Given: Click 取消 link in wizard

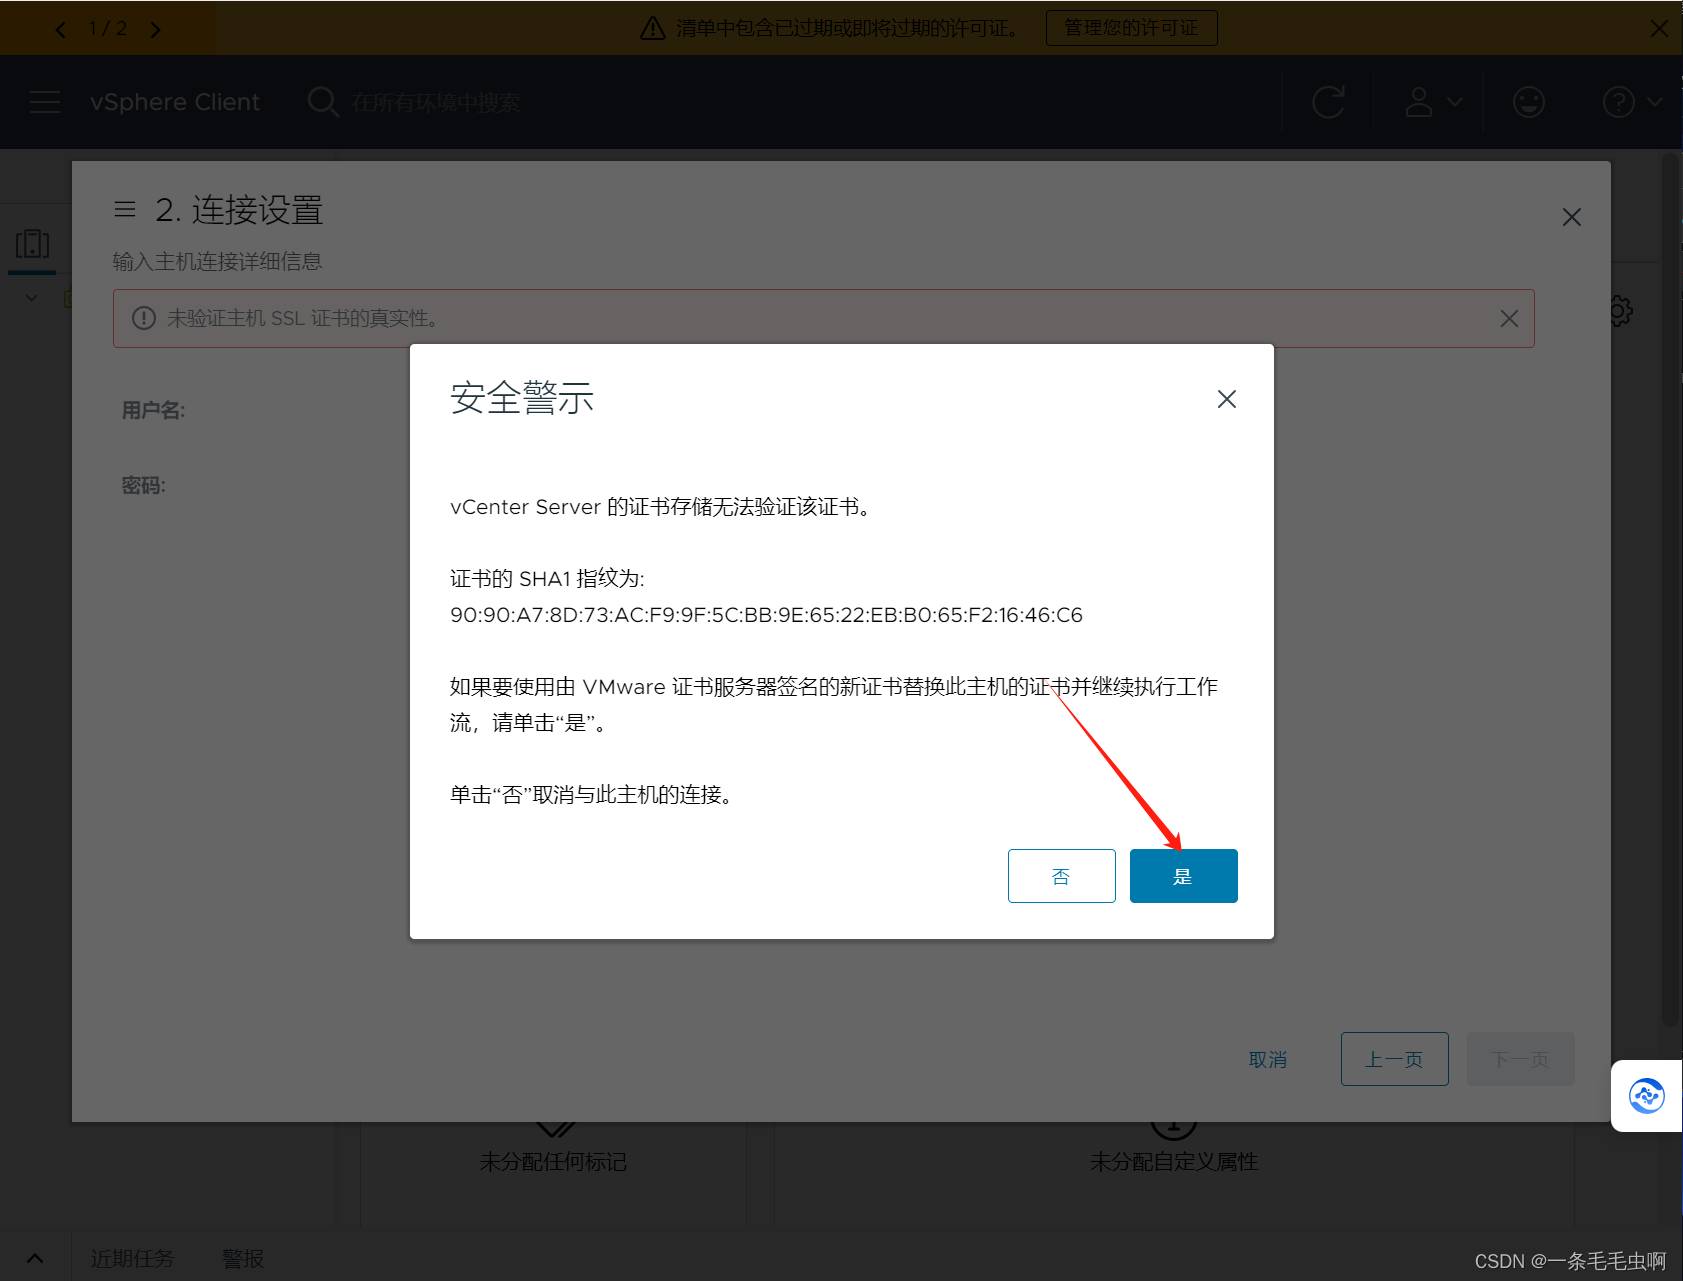Looking at the screenshot, I should point(1267,1059).
